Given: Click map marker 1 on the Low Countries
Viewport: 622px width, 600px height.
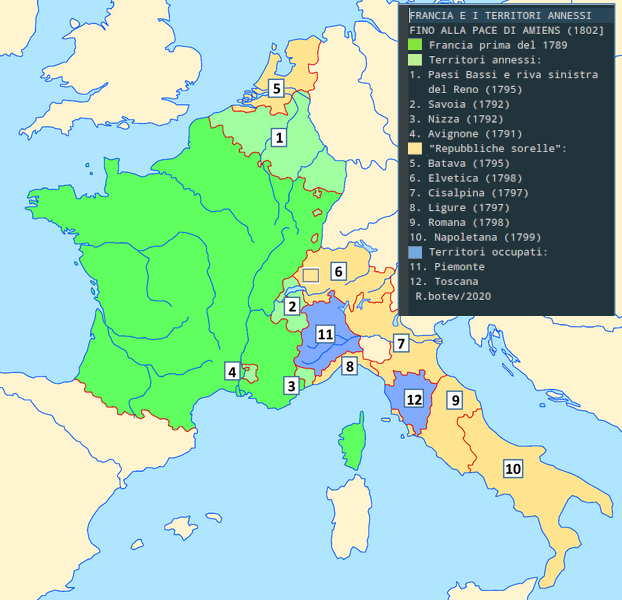Looking at the screenshot, I should click(x=279, y=137).
